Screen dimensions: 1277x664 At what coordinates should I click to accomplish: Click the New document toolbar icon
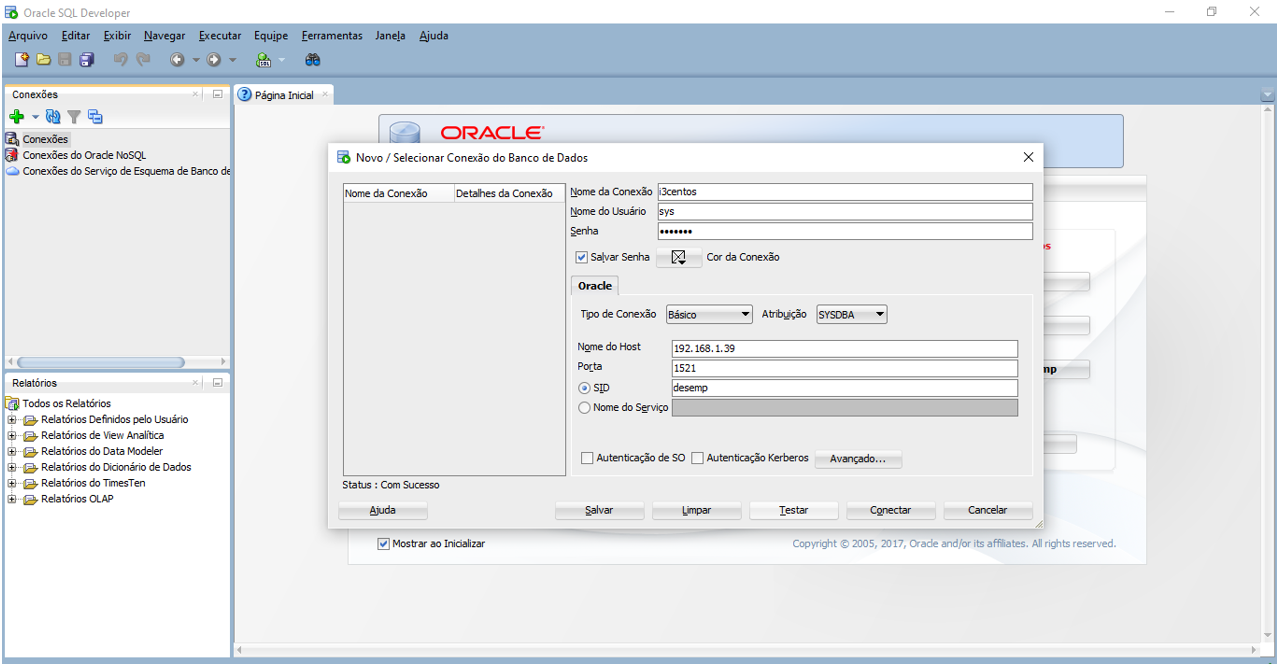point(21,60)
